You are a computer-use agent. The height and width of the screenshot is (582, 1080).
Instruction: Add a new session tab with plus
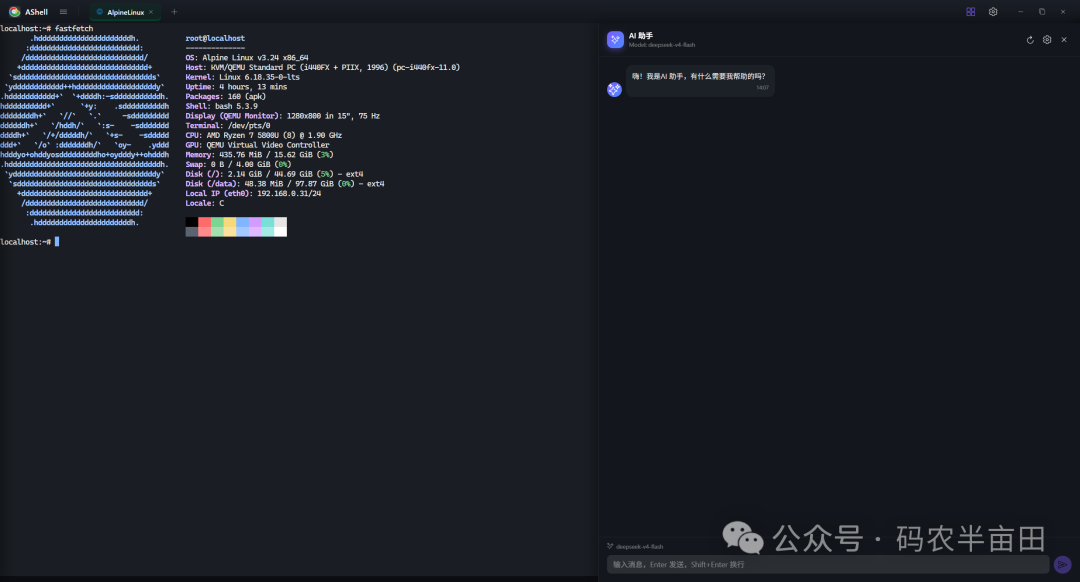pos(174,12)
